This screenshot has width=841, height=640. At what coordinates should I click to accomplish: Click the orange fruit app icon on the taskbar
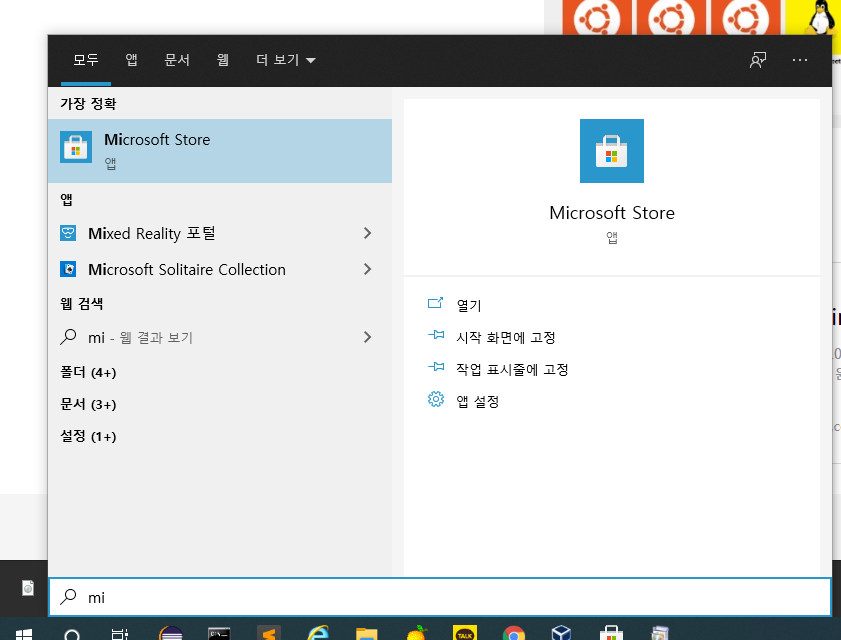coord(416,633)
